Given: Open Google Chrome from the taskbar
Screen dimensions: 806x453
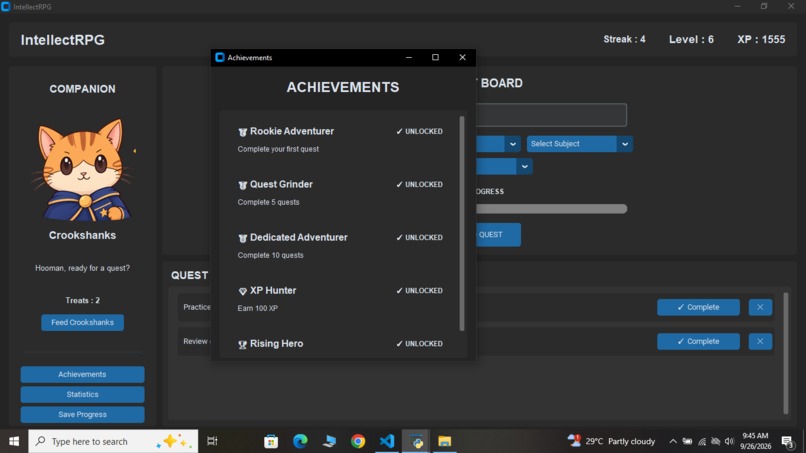Looking at the screenshot, I should click(x=358, y=441).
